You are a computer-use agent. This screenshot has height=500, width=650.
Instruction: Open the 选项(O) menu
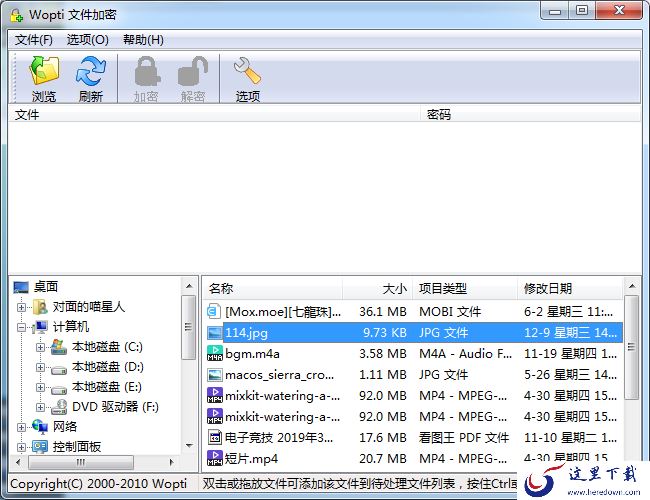pos(87,40)
